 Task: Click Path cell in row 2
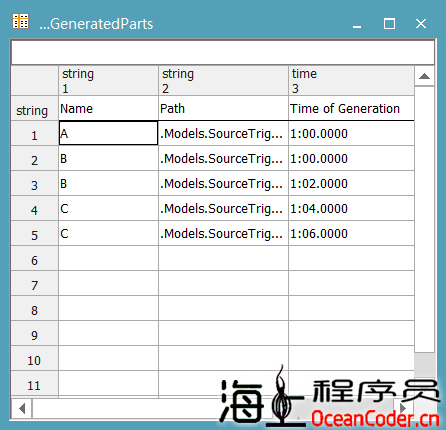point(223,159)
